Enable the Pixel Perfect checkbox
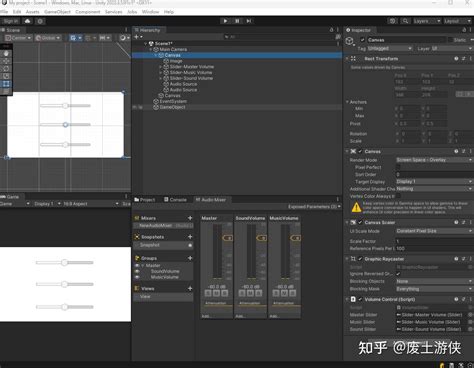The height and width of the screenshot is (368, 474). tap(398, 167)
